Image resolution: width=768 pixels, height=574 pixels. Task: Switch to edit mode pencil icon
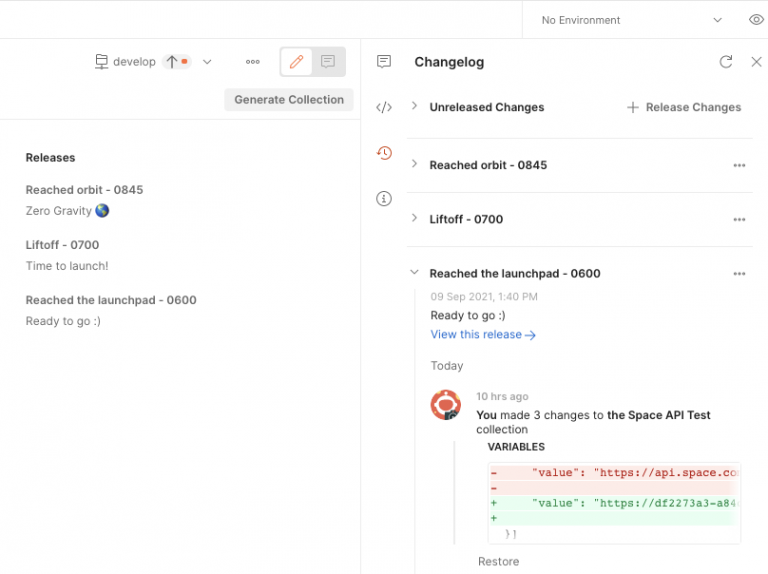[296, 62]
